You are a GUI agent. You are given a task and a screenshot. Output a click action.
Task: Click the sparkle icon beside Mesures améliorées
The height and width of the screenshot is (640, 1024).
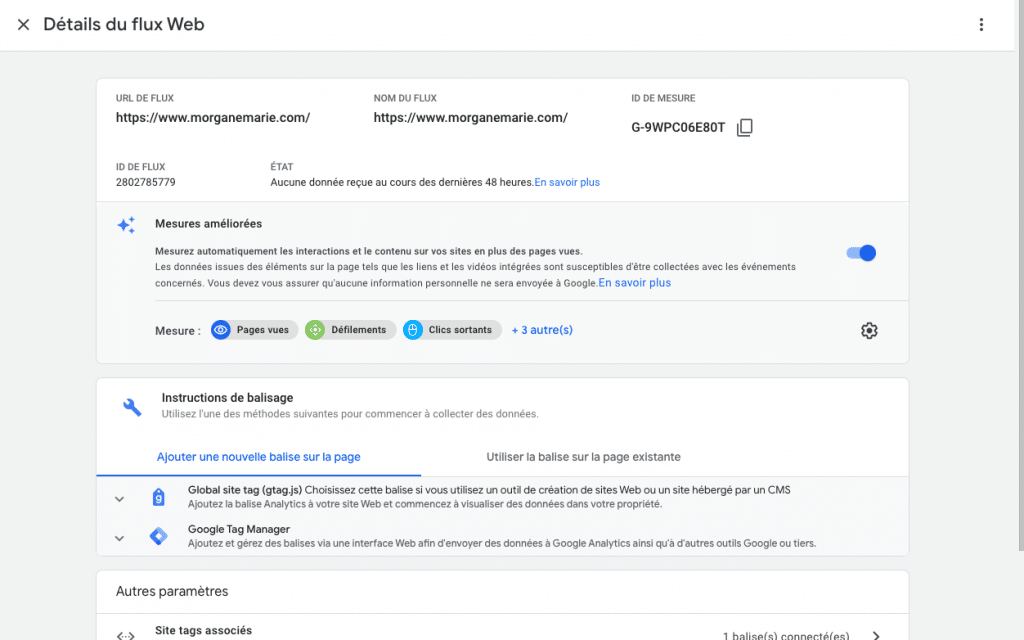pos(126,225)
